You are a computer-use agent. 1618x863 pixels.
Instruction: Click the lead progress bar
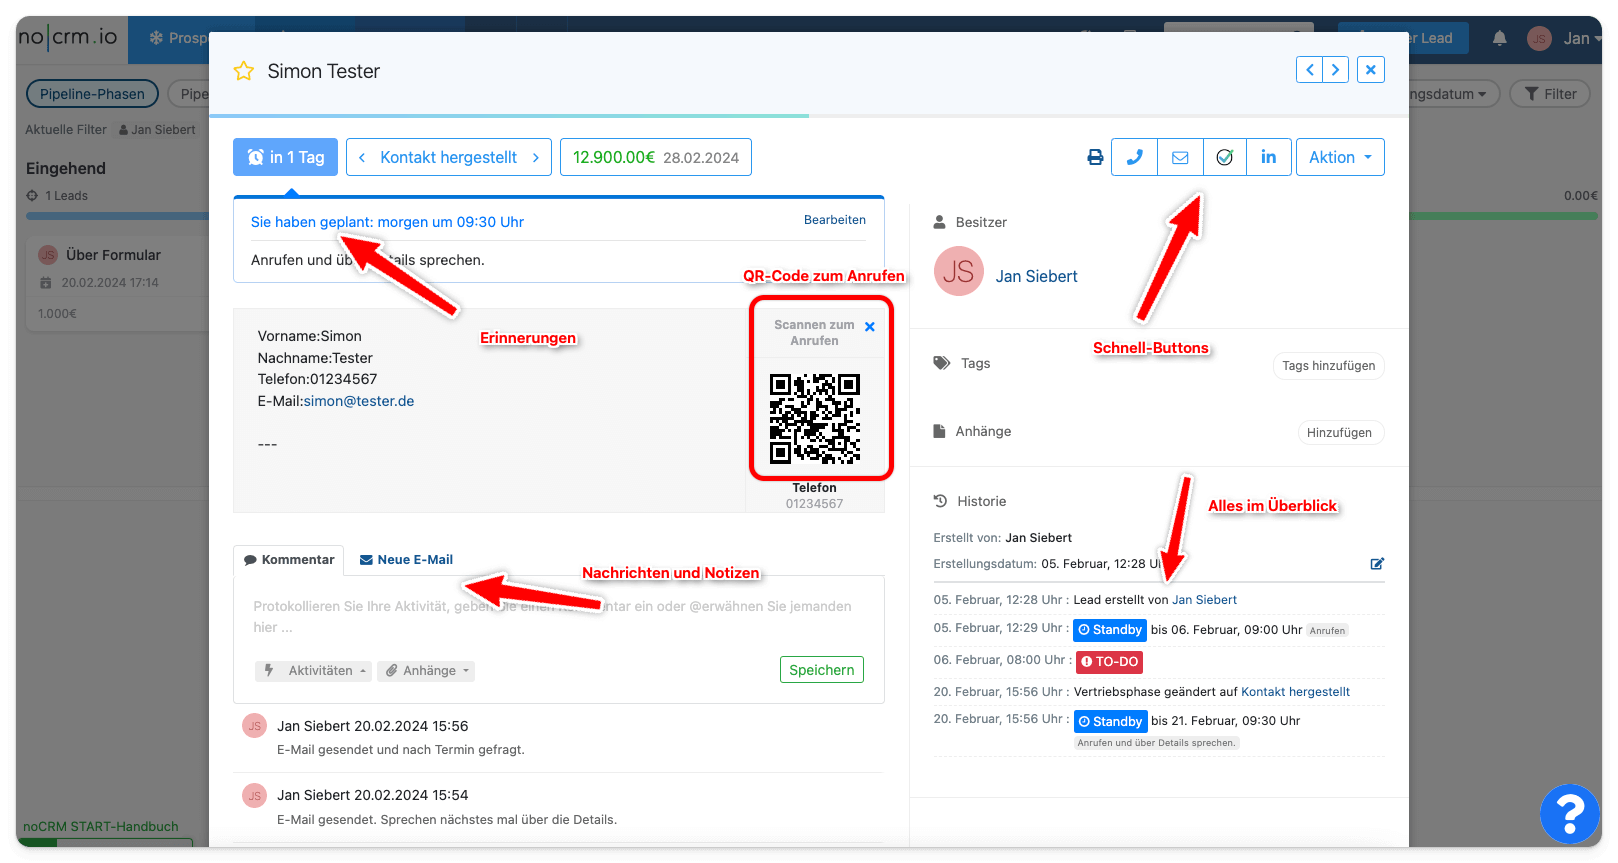pyautogui.click(x=809, y=116)
